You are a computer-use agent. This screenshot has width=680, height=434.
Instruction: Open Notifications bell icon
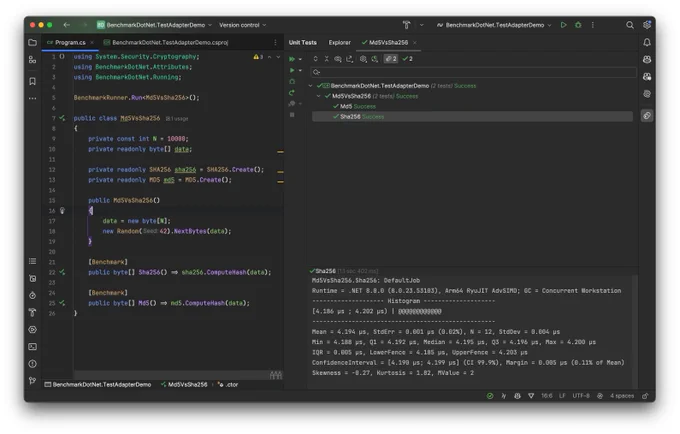[647, 42]
